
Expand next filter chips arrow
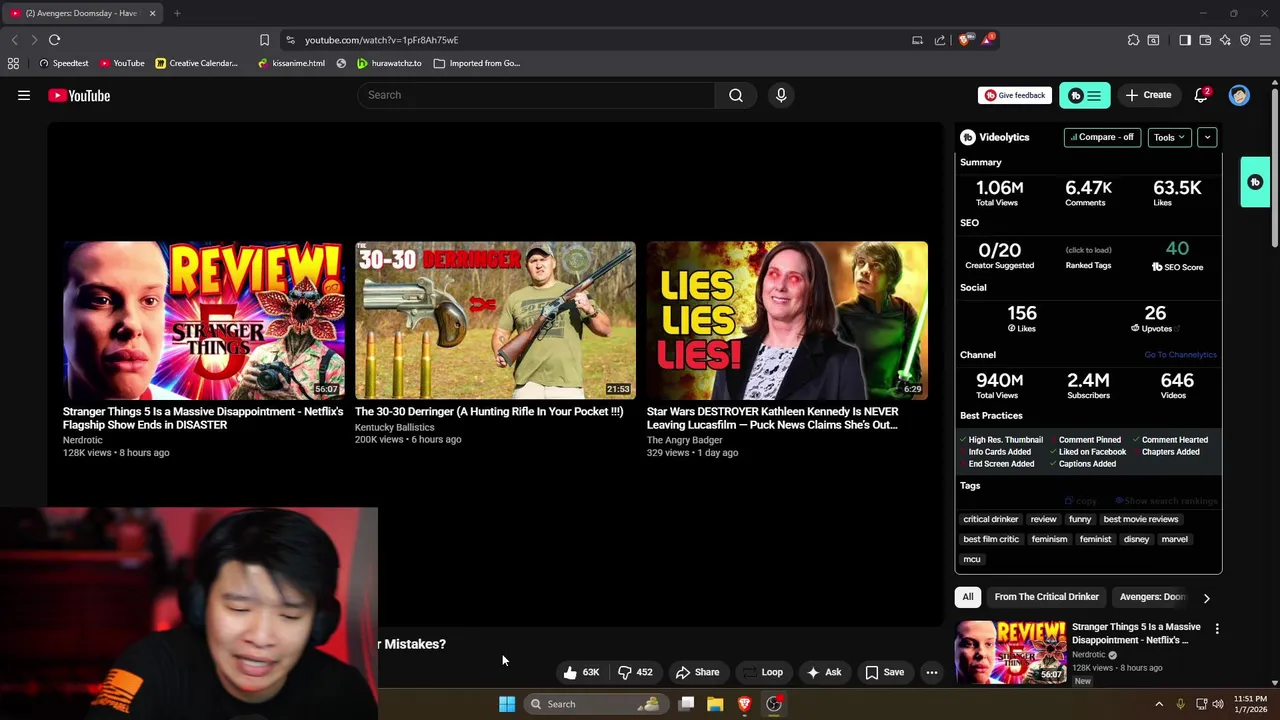[1206, 598]
